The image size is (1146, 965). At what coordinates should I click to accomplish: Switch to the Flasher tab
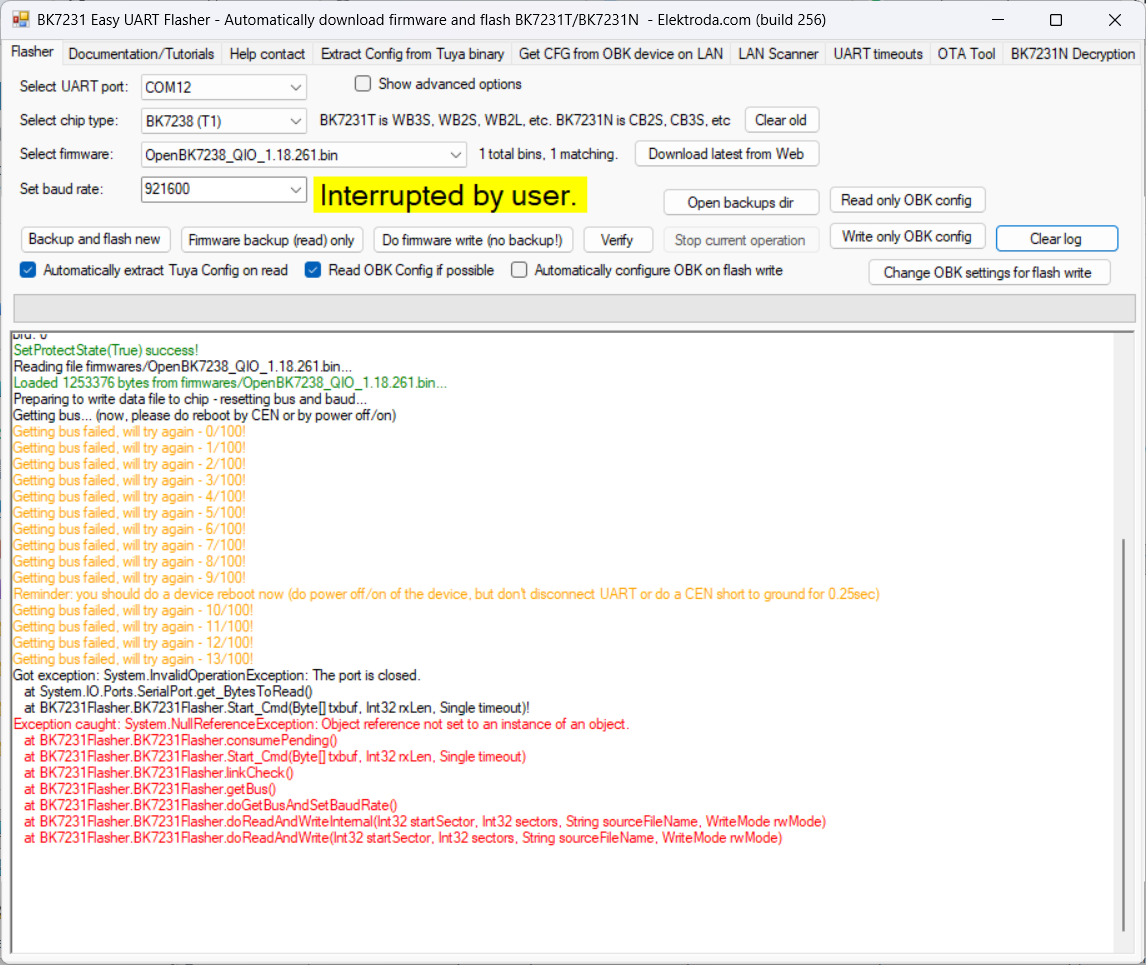pos(32,52)
